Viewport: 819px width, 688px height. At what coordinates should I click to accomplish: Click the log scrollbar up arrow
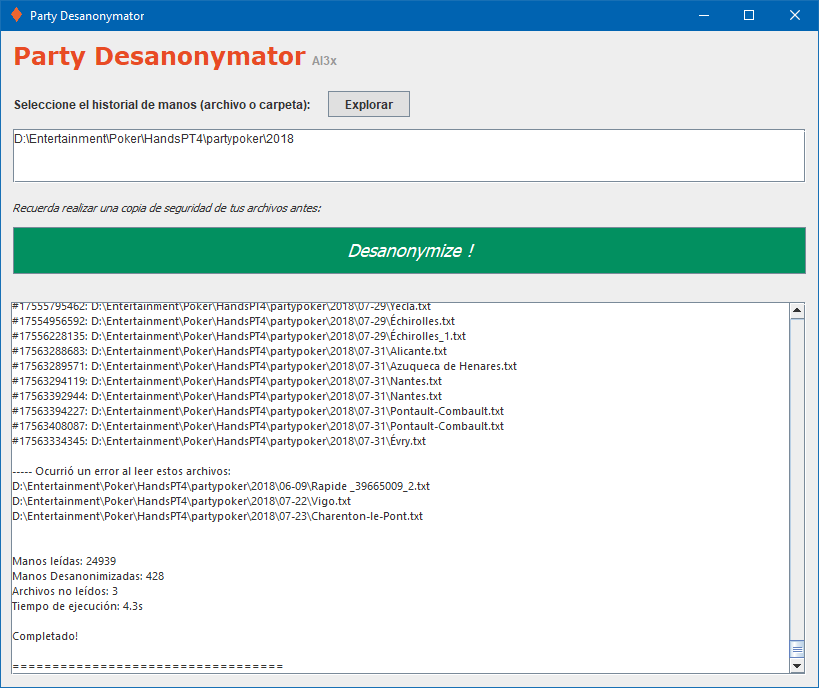pyautogui.click(x=797, y=310)
